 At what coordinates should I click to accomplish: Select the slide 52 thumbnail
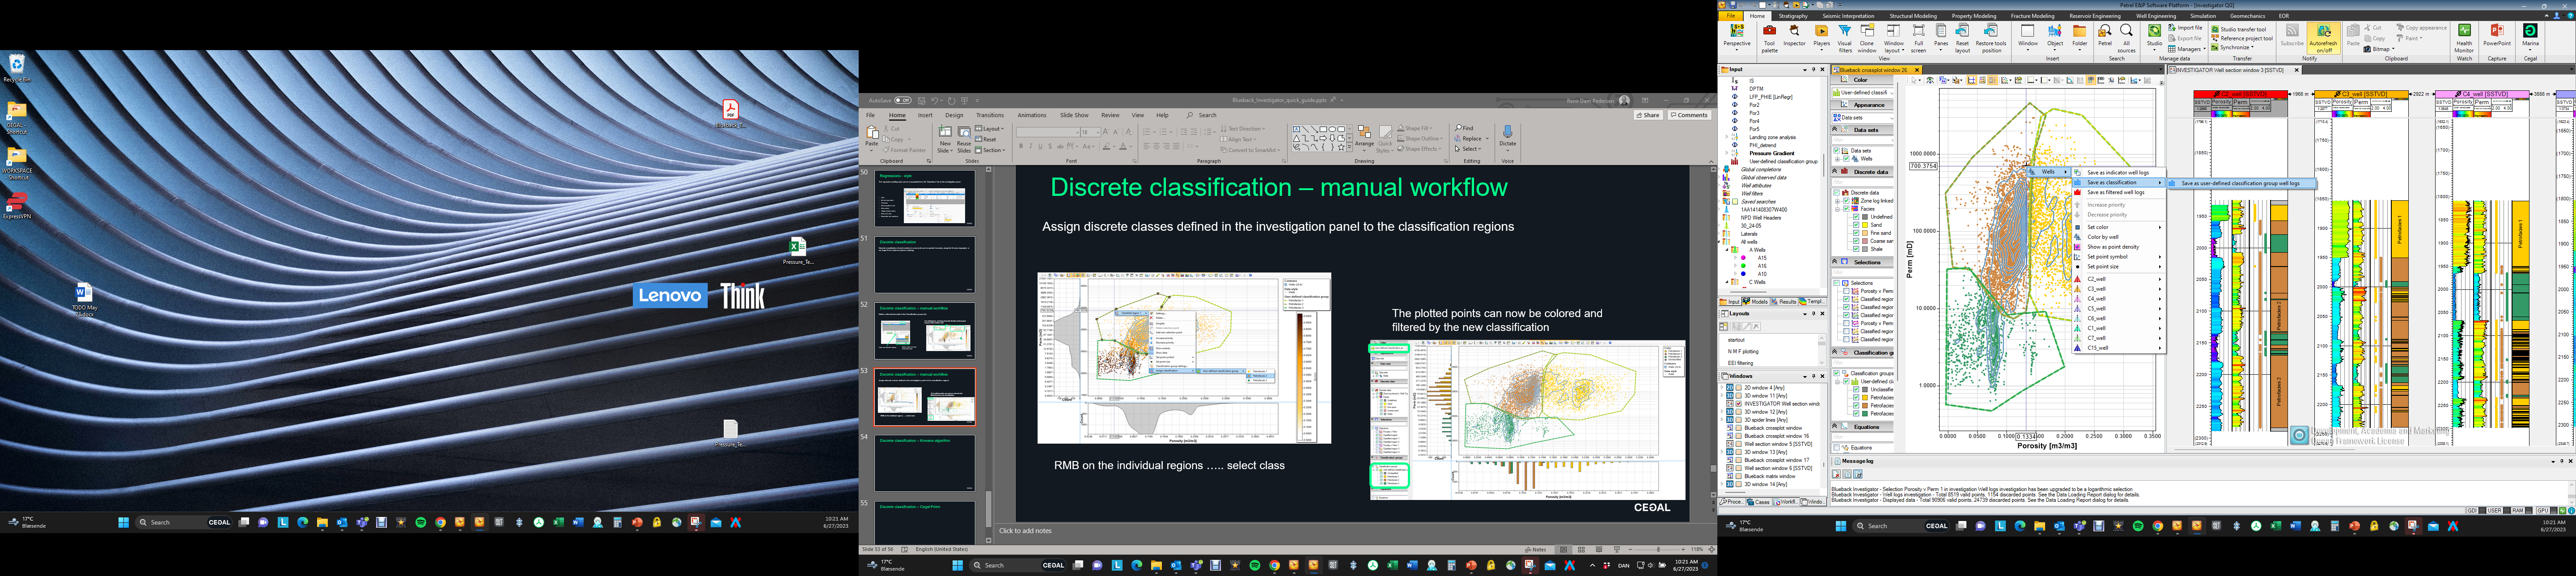click(924, 330)
